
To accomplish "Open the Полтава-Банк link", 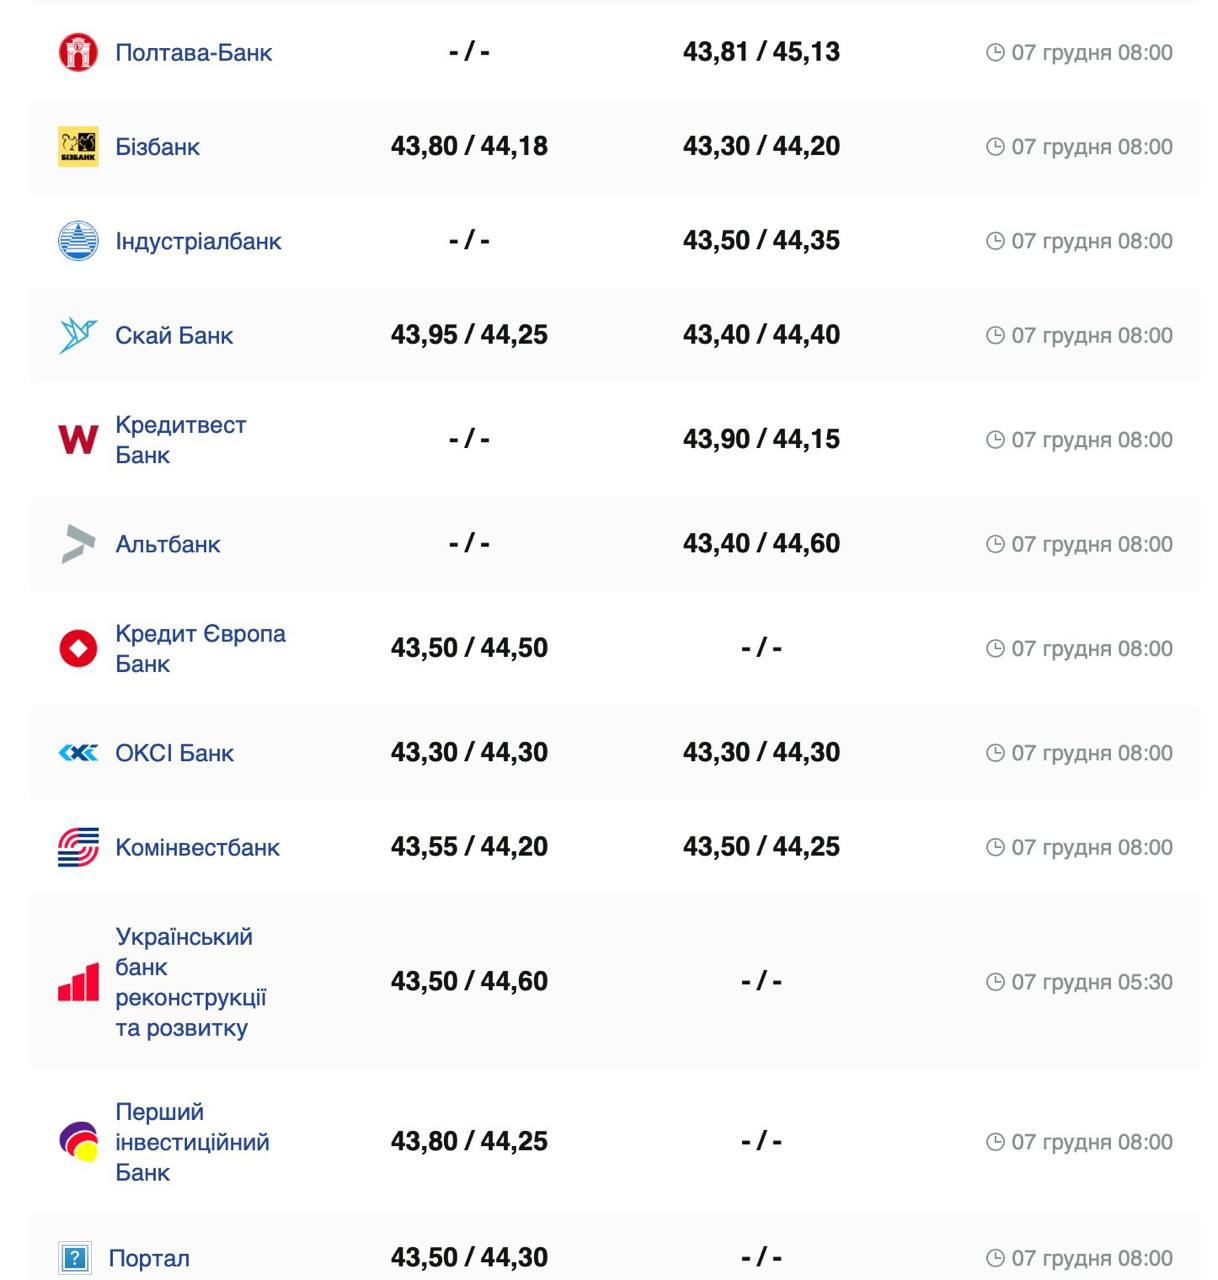I will pyautogui.click(x=193, y=52).
